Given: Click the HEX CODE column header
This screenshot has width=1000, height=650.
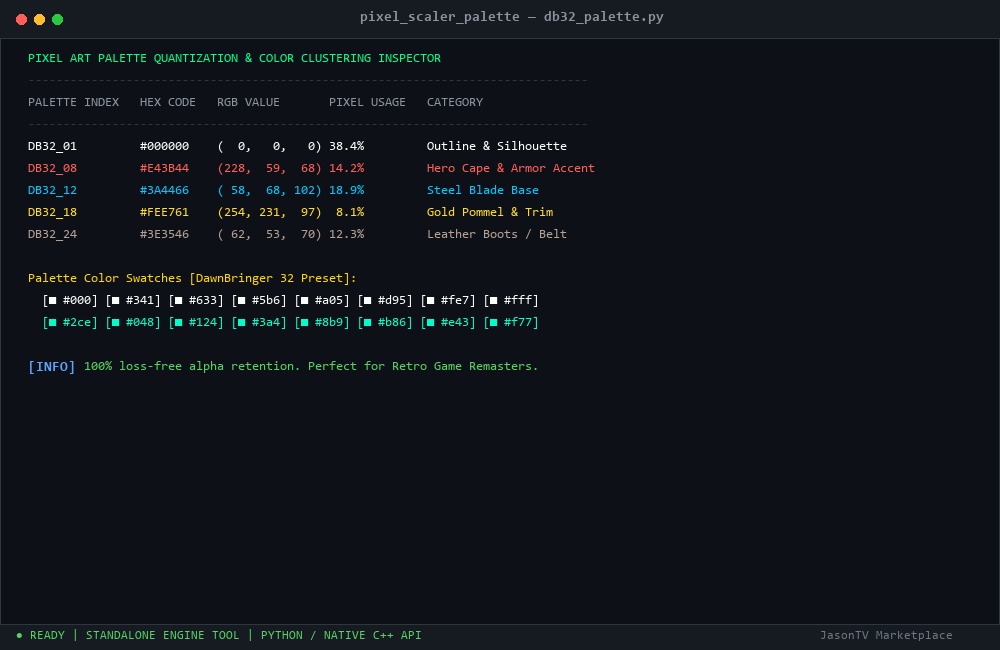Looking at the screenshot, I should (168, 102).
